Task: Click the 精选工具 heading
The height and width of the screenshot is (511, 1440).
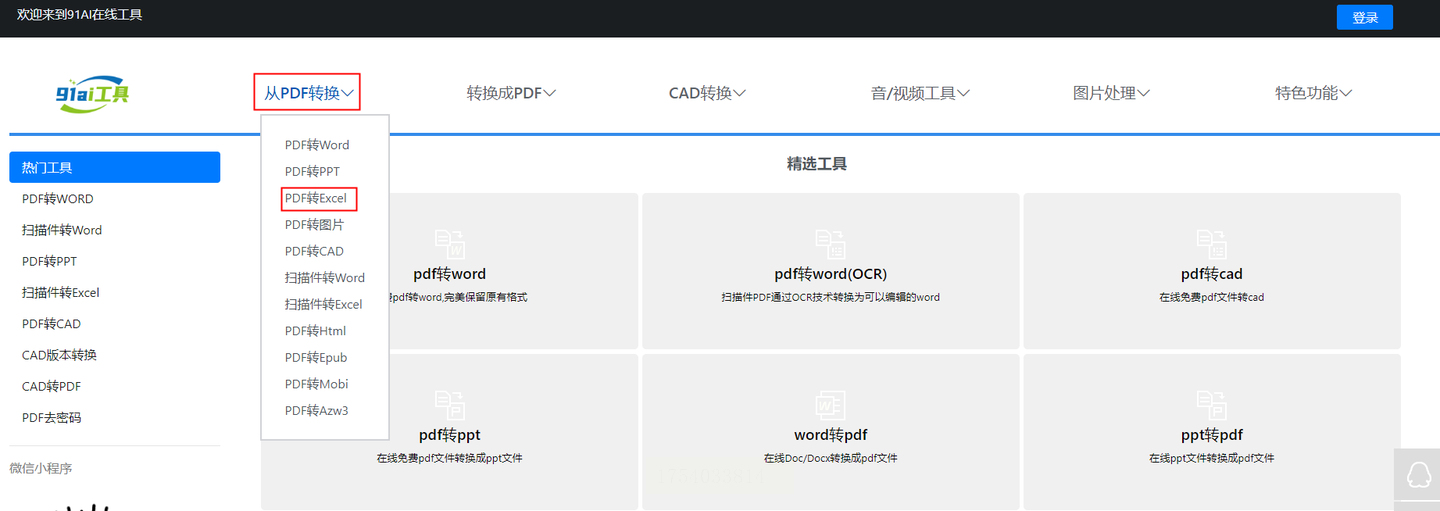Action: point(816,164)
